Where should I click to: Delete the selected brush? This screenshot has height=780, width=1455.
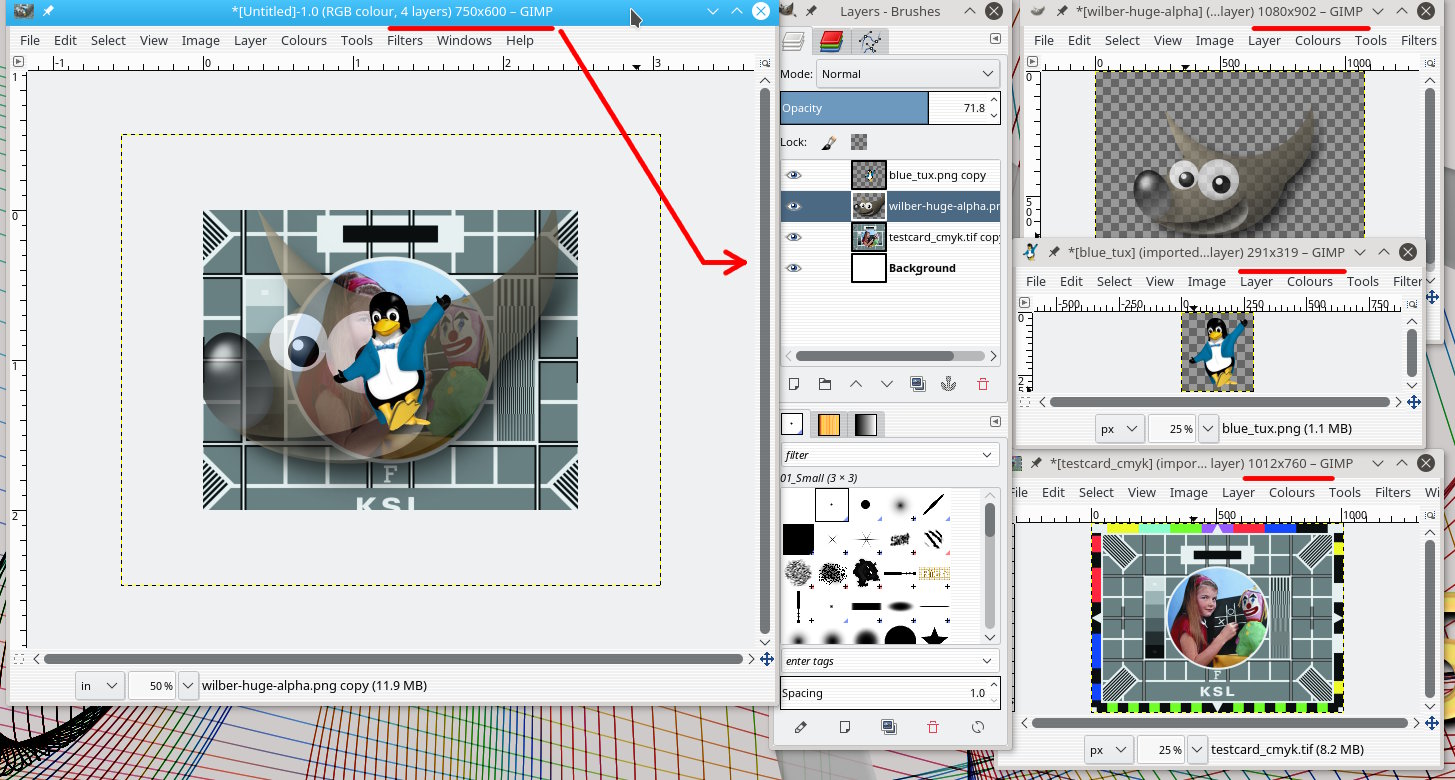pyautogui.click(x=933, y=727)
